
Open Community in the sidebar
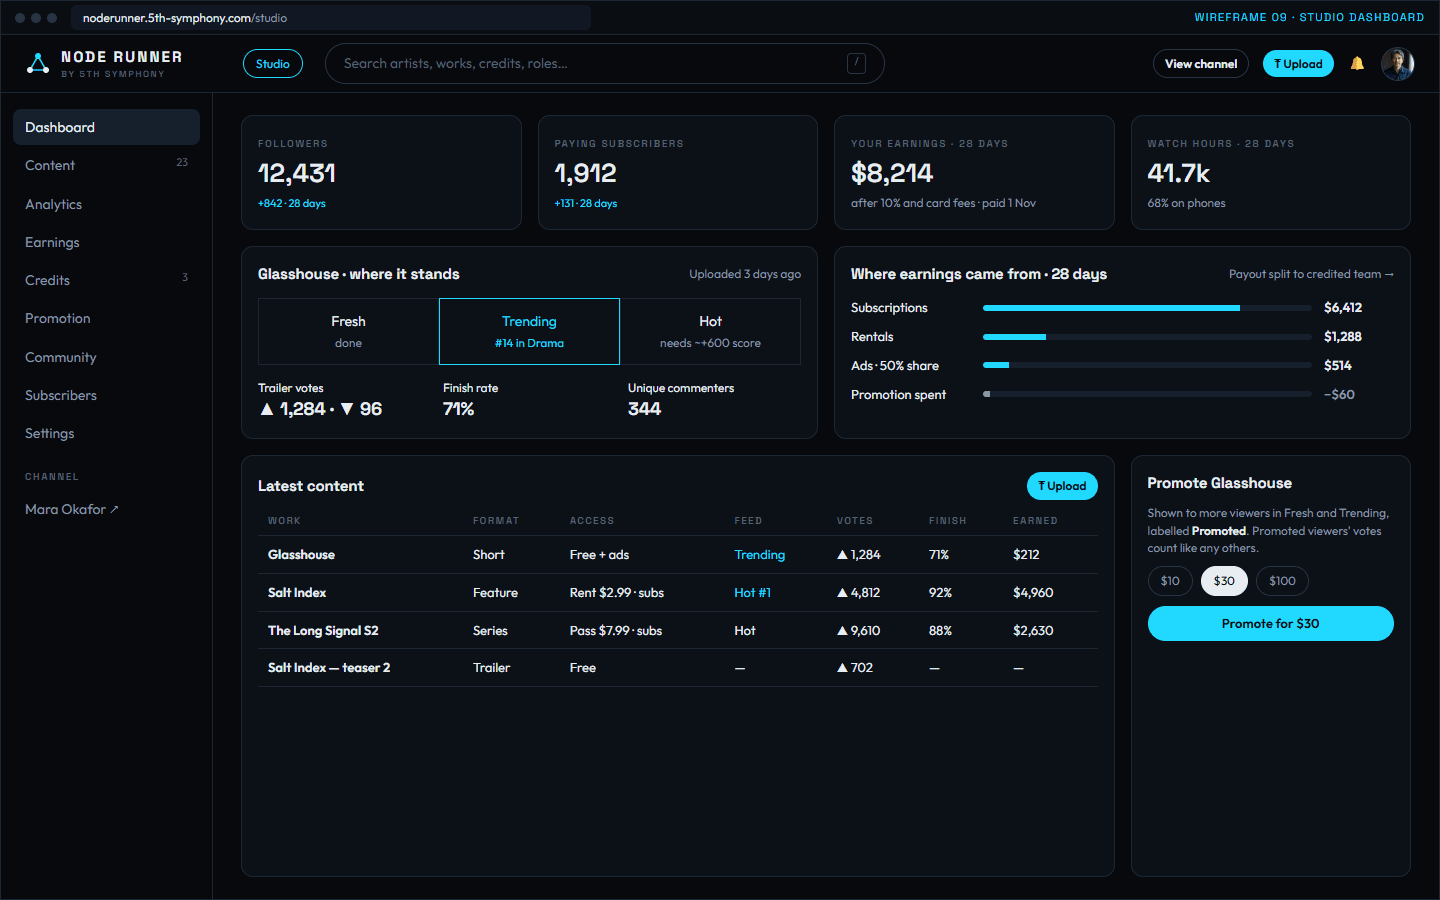pyautogui.click(x=106, y=357)
